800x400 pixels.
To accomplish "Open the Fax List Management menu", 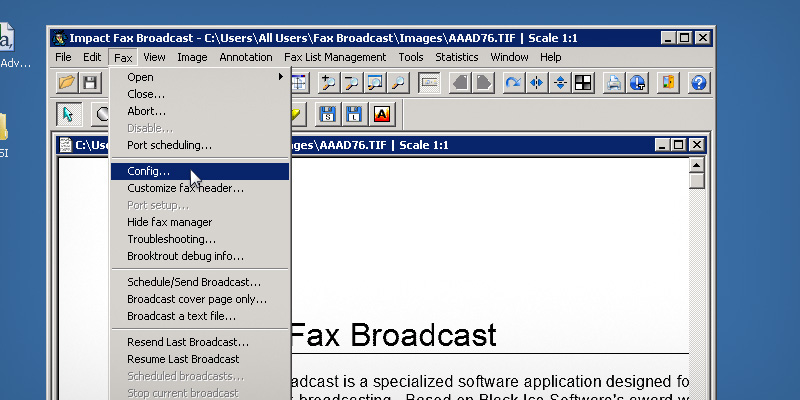I will [x=334, y=57].
